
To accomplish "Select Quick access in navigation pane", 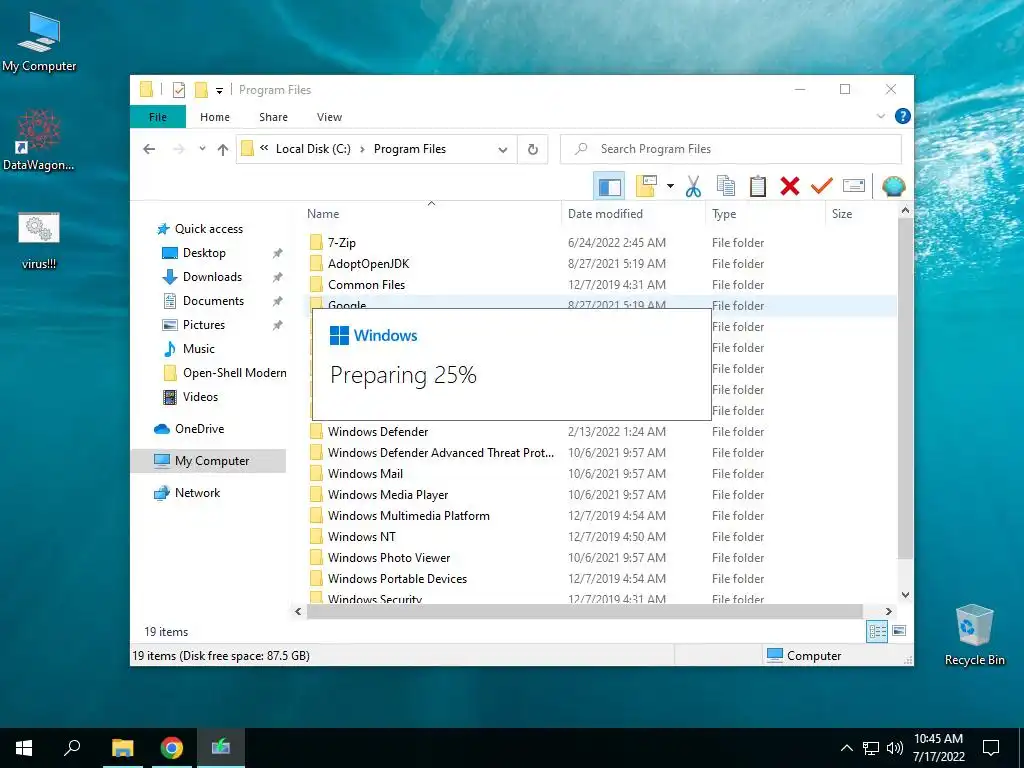I will (x=208, y=229).
